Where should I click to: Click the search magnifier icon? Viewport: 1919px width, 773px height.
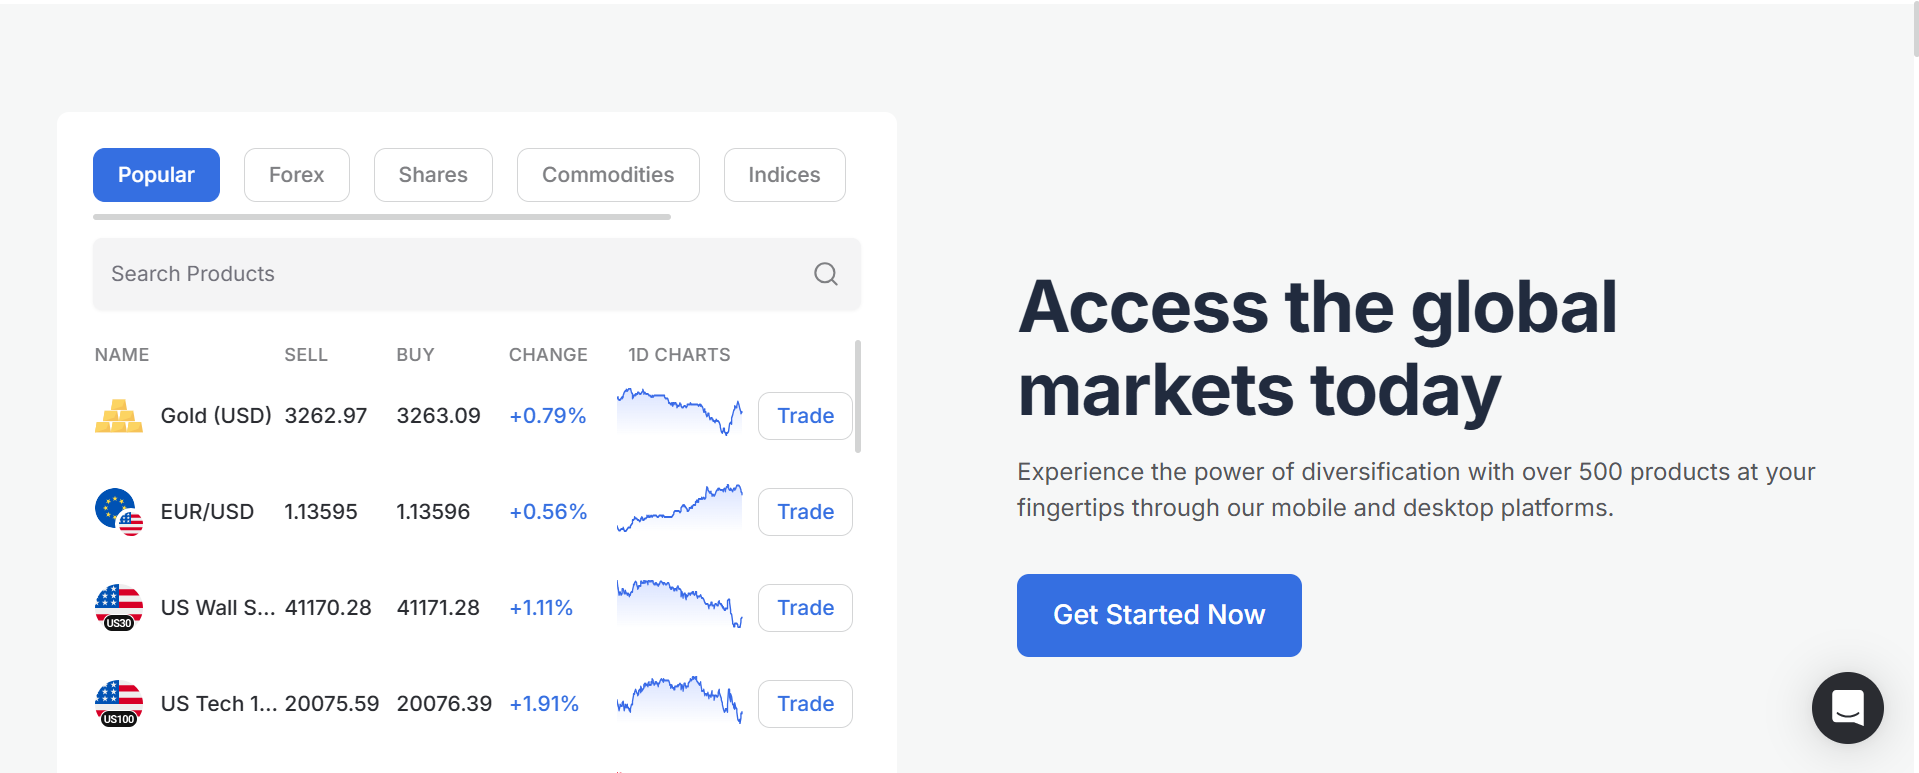click(825, 273)
